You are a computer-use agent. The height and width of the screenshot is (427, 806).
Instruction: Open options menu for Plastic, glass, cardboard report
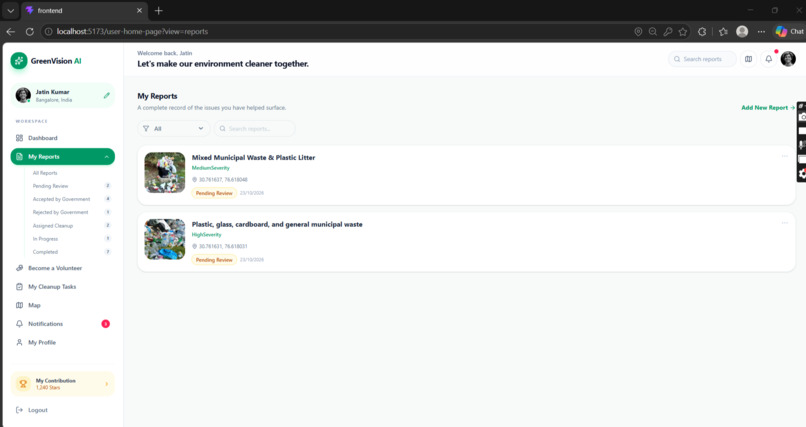(x=784, y=222)
